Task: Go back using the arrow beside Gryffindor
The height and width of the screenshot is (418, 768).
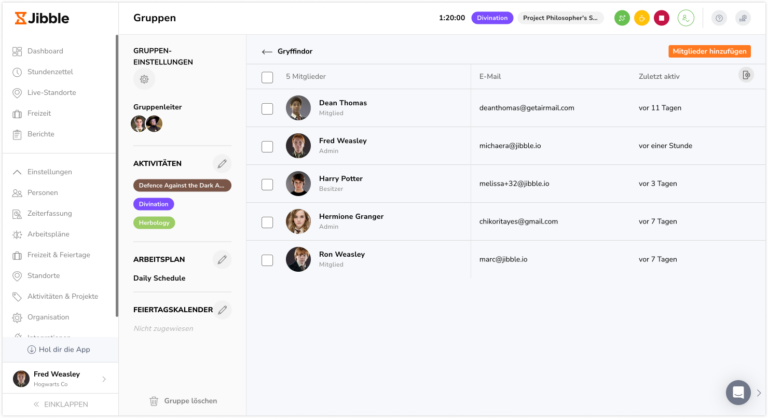Action: tap(266, 51)
